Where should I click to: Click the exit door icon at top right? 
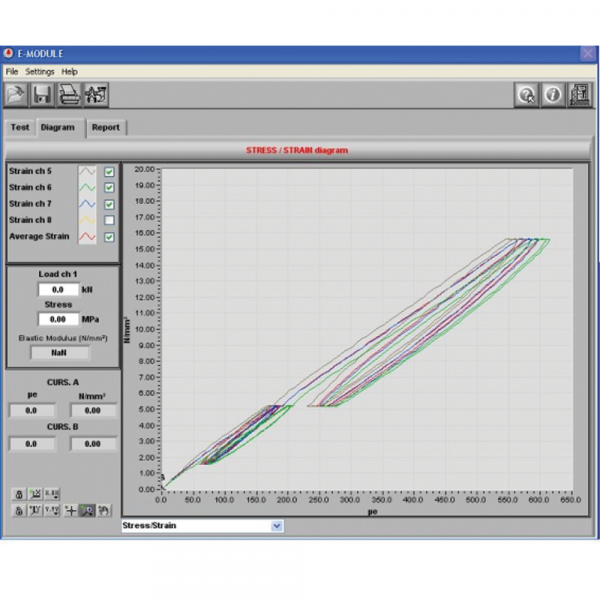tap(579, 95)
